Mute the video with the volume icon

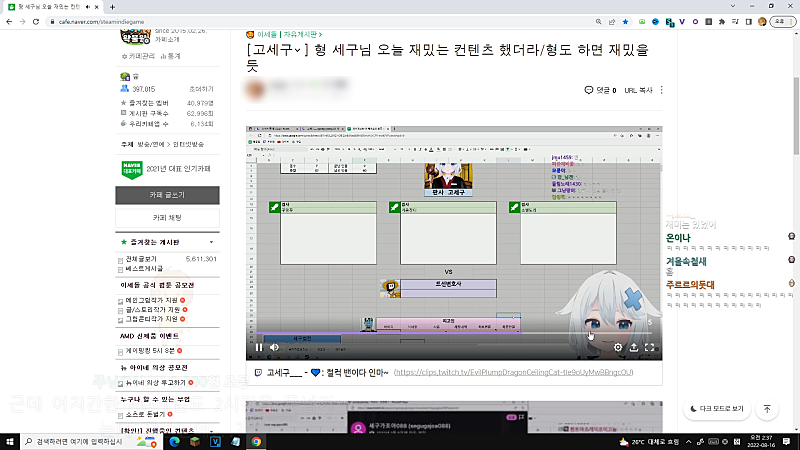click(275, 348)
